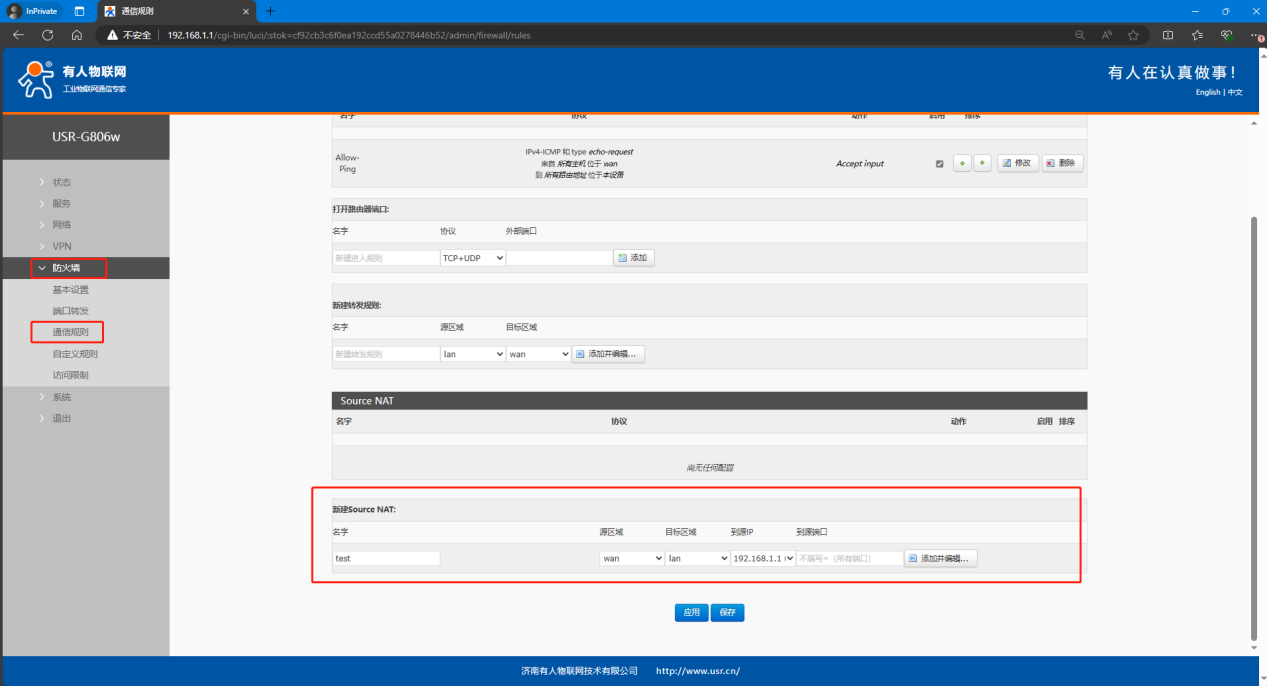The height and width of the screenshot is (686, 1267).
Task: Open the 端口转发 sidebar item
Action: click(x=71, y=311)
